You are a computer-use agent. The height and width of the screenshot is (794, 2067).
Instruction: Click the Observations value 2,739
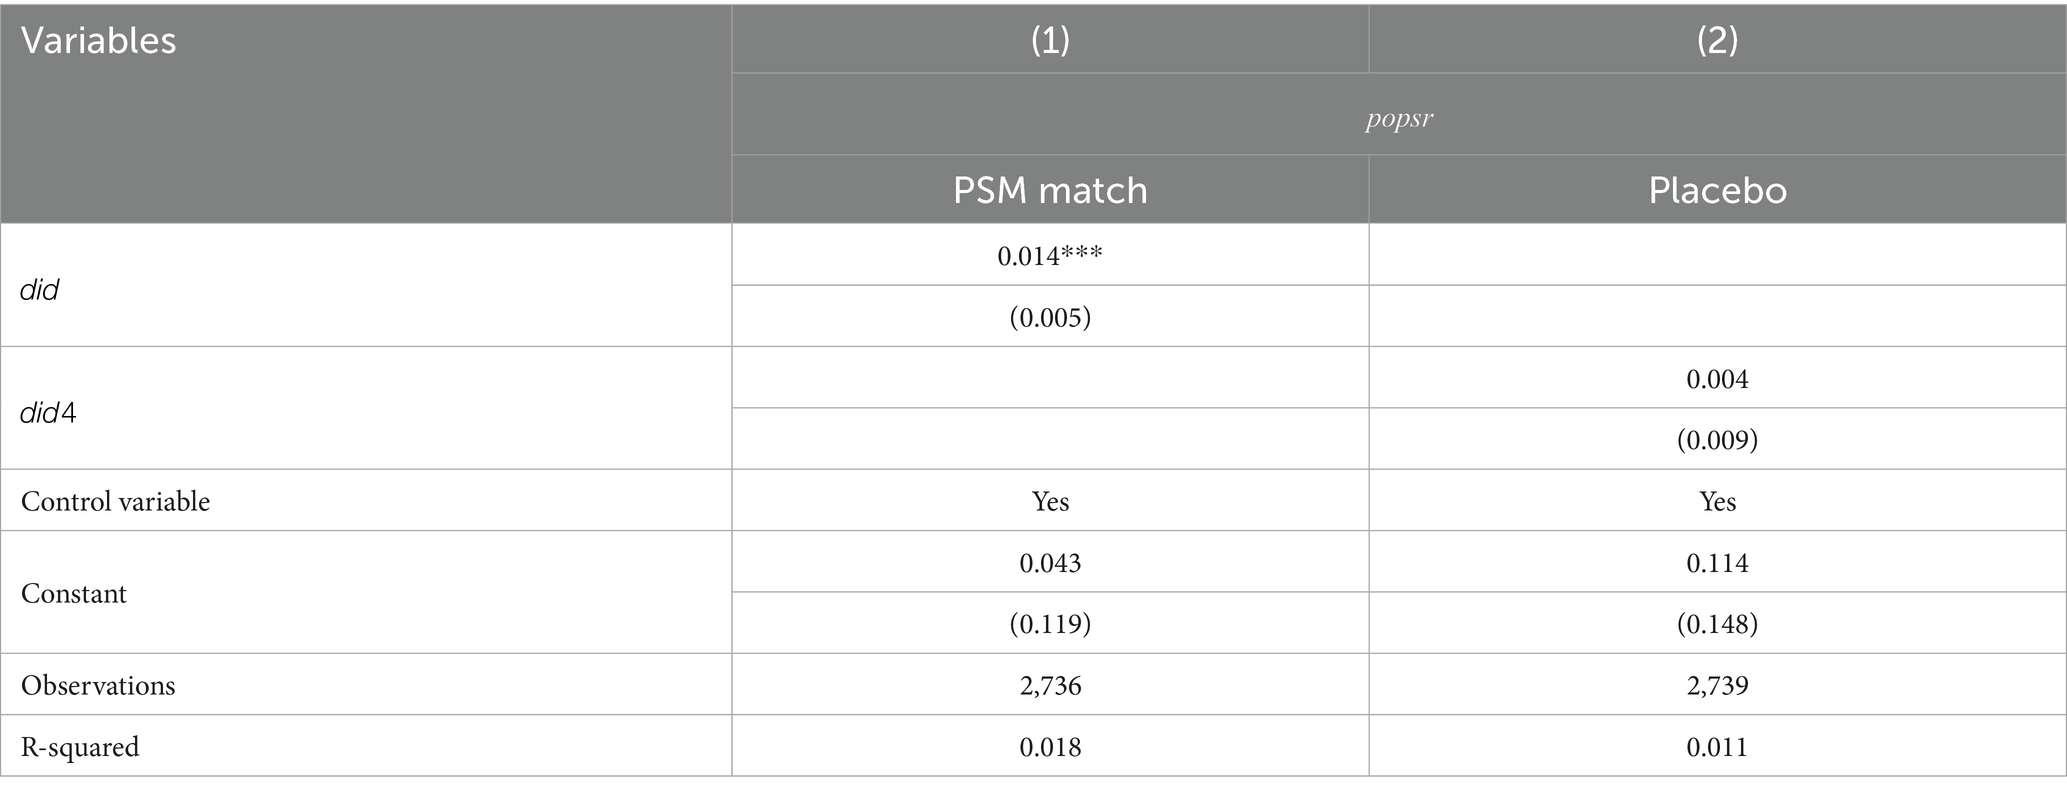click(1717, 685)
